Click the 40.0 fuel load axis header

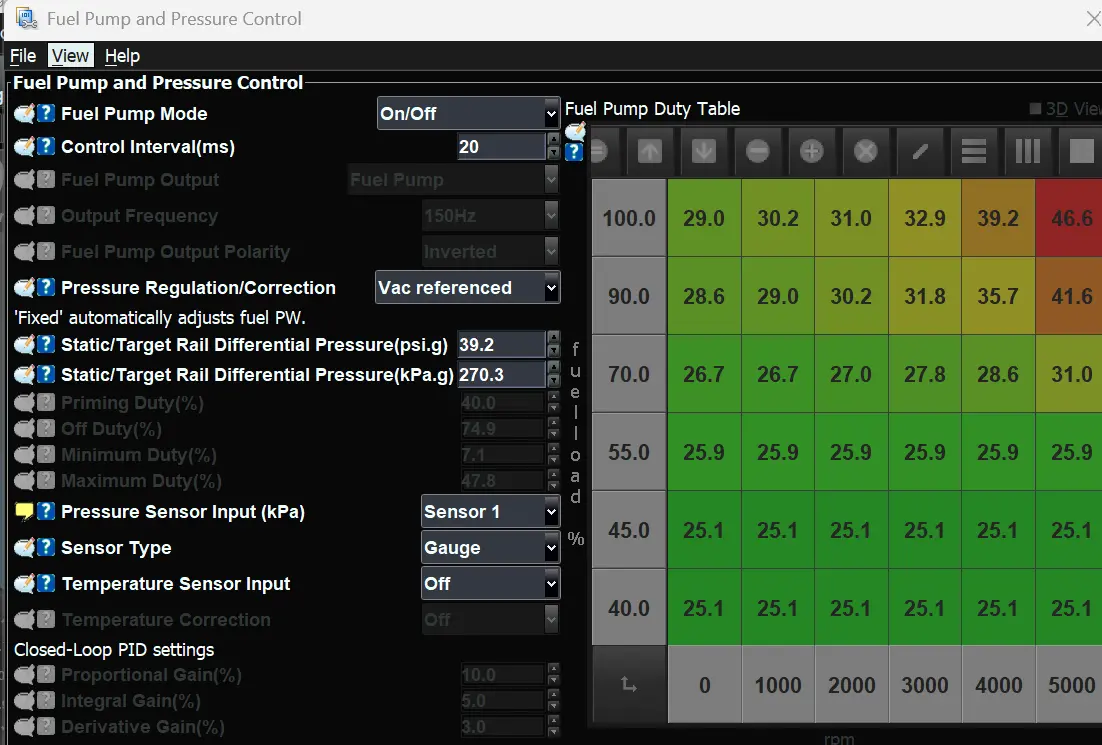click(x=629, y=608)
